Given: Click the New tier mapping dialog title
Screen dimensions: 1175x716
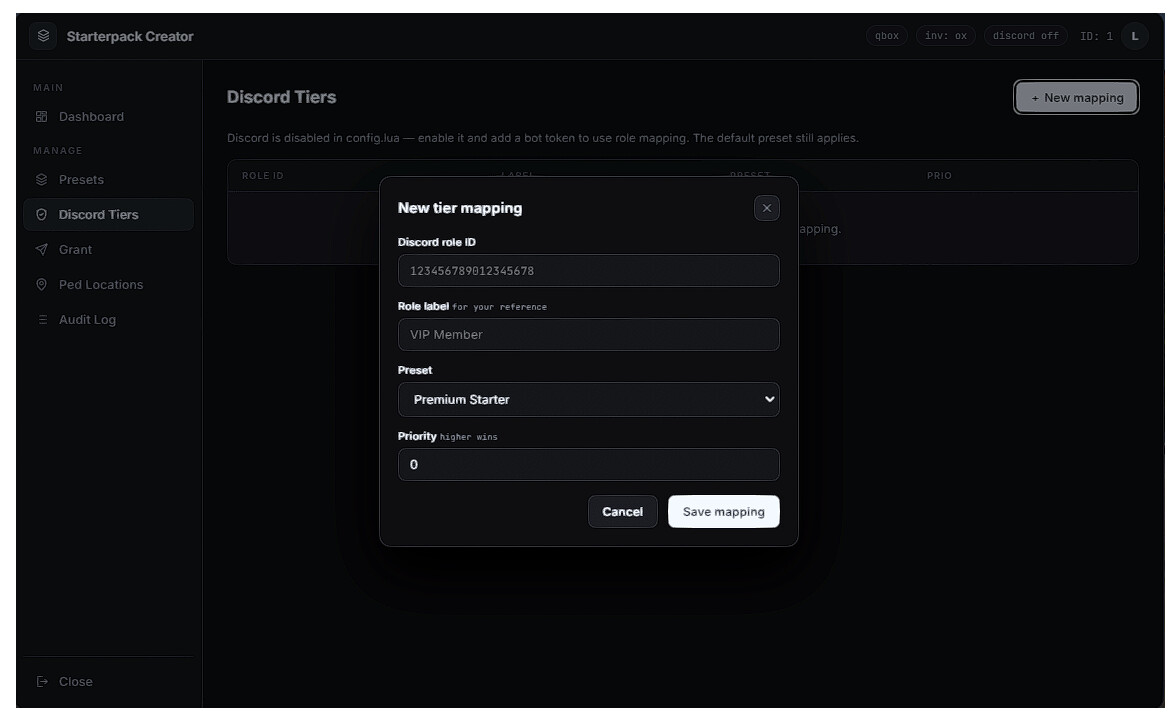Looking at the screenshot, I should pyautogui.click(x=460, y=208).
